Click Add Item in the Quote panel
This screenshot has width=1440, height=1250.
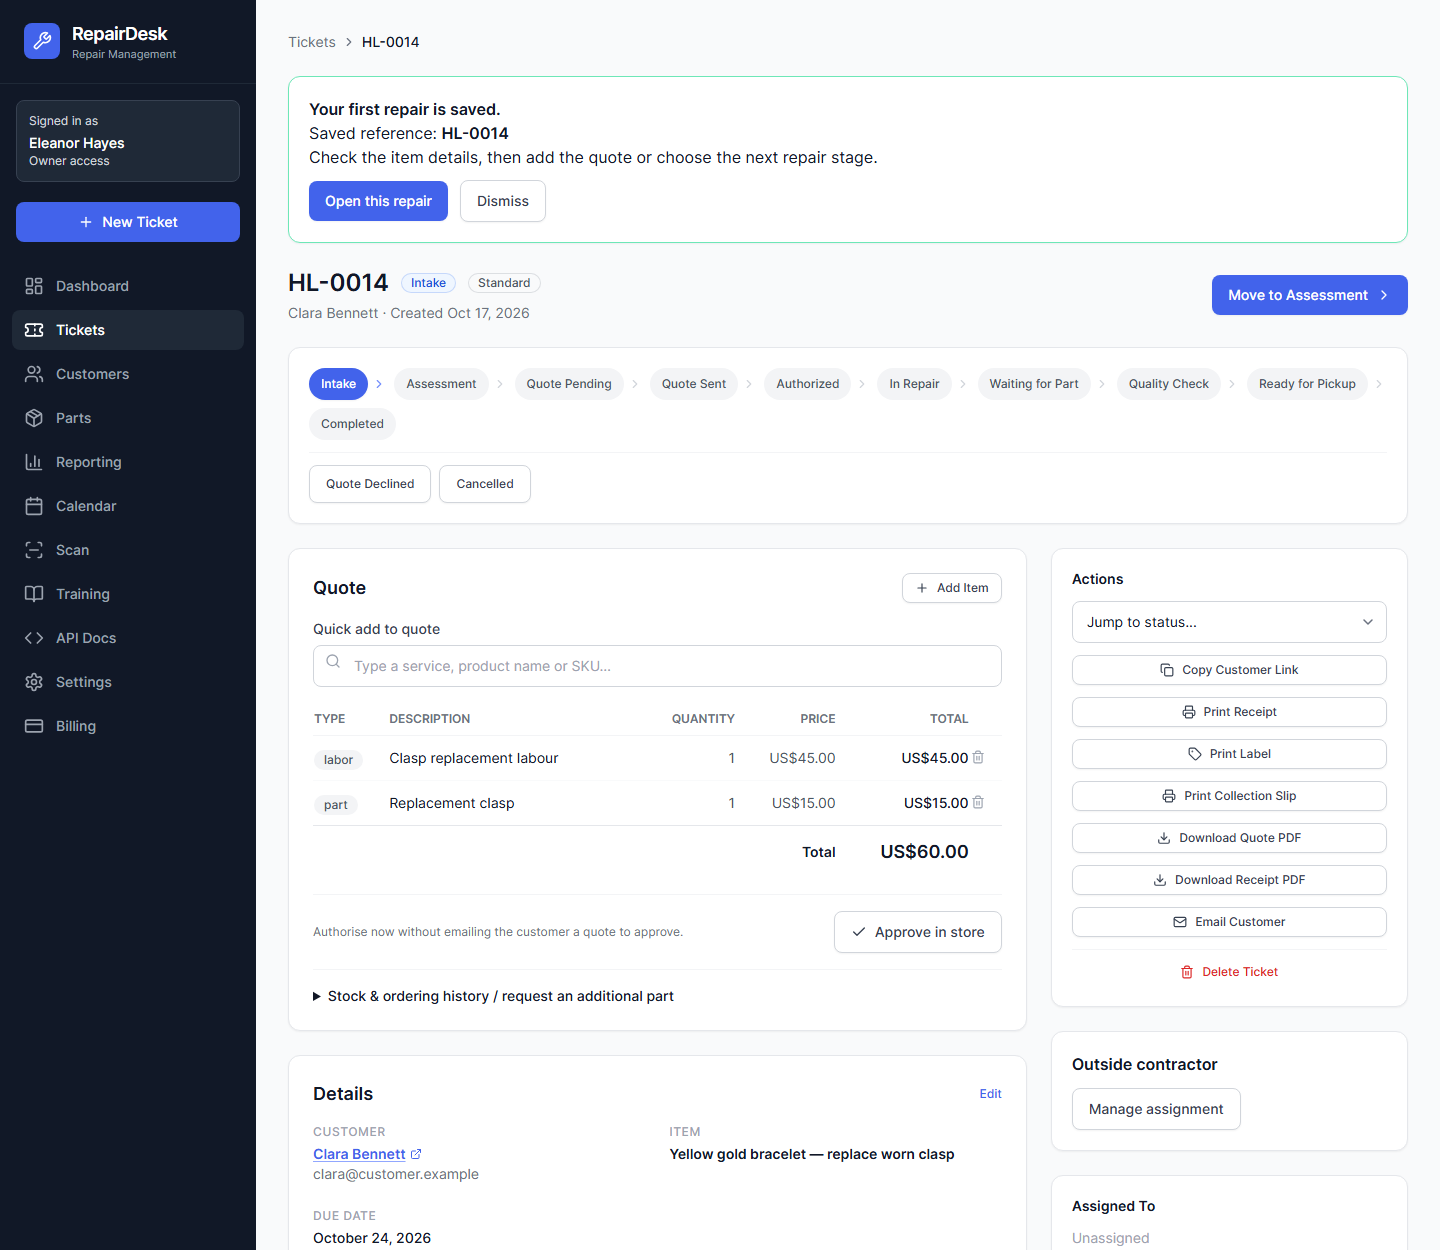point(952,588)
